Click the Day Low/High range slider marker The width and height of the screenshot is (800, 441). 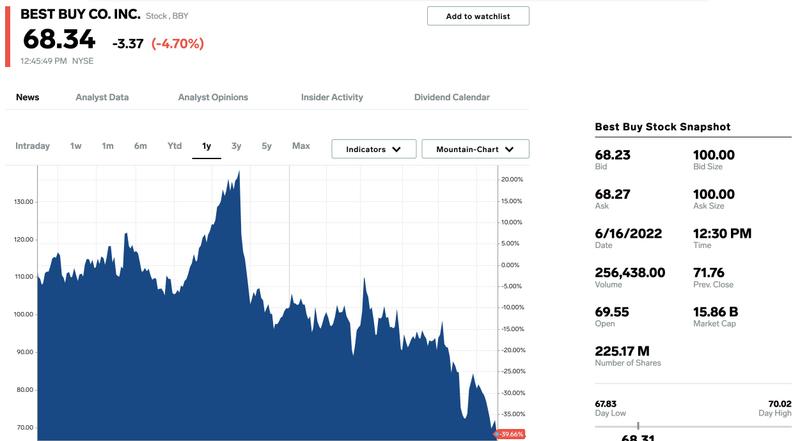(638, 426)
